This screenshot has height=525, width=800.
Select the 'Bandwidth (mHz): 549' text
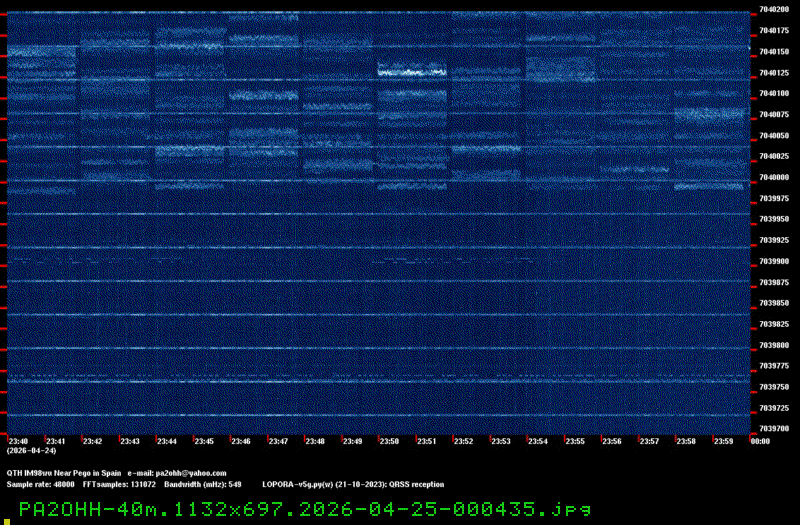(x=203, y=485)
